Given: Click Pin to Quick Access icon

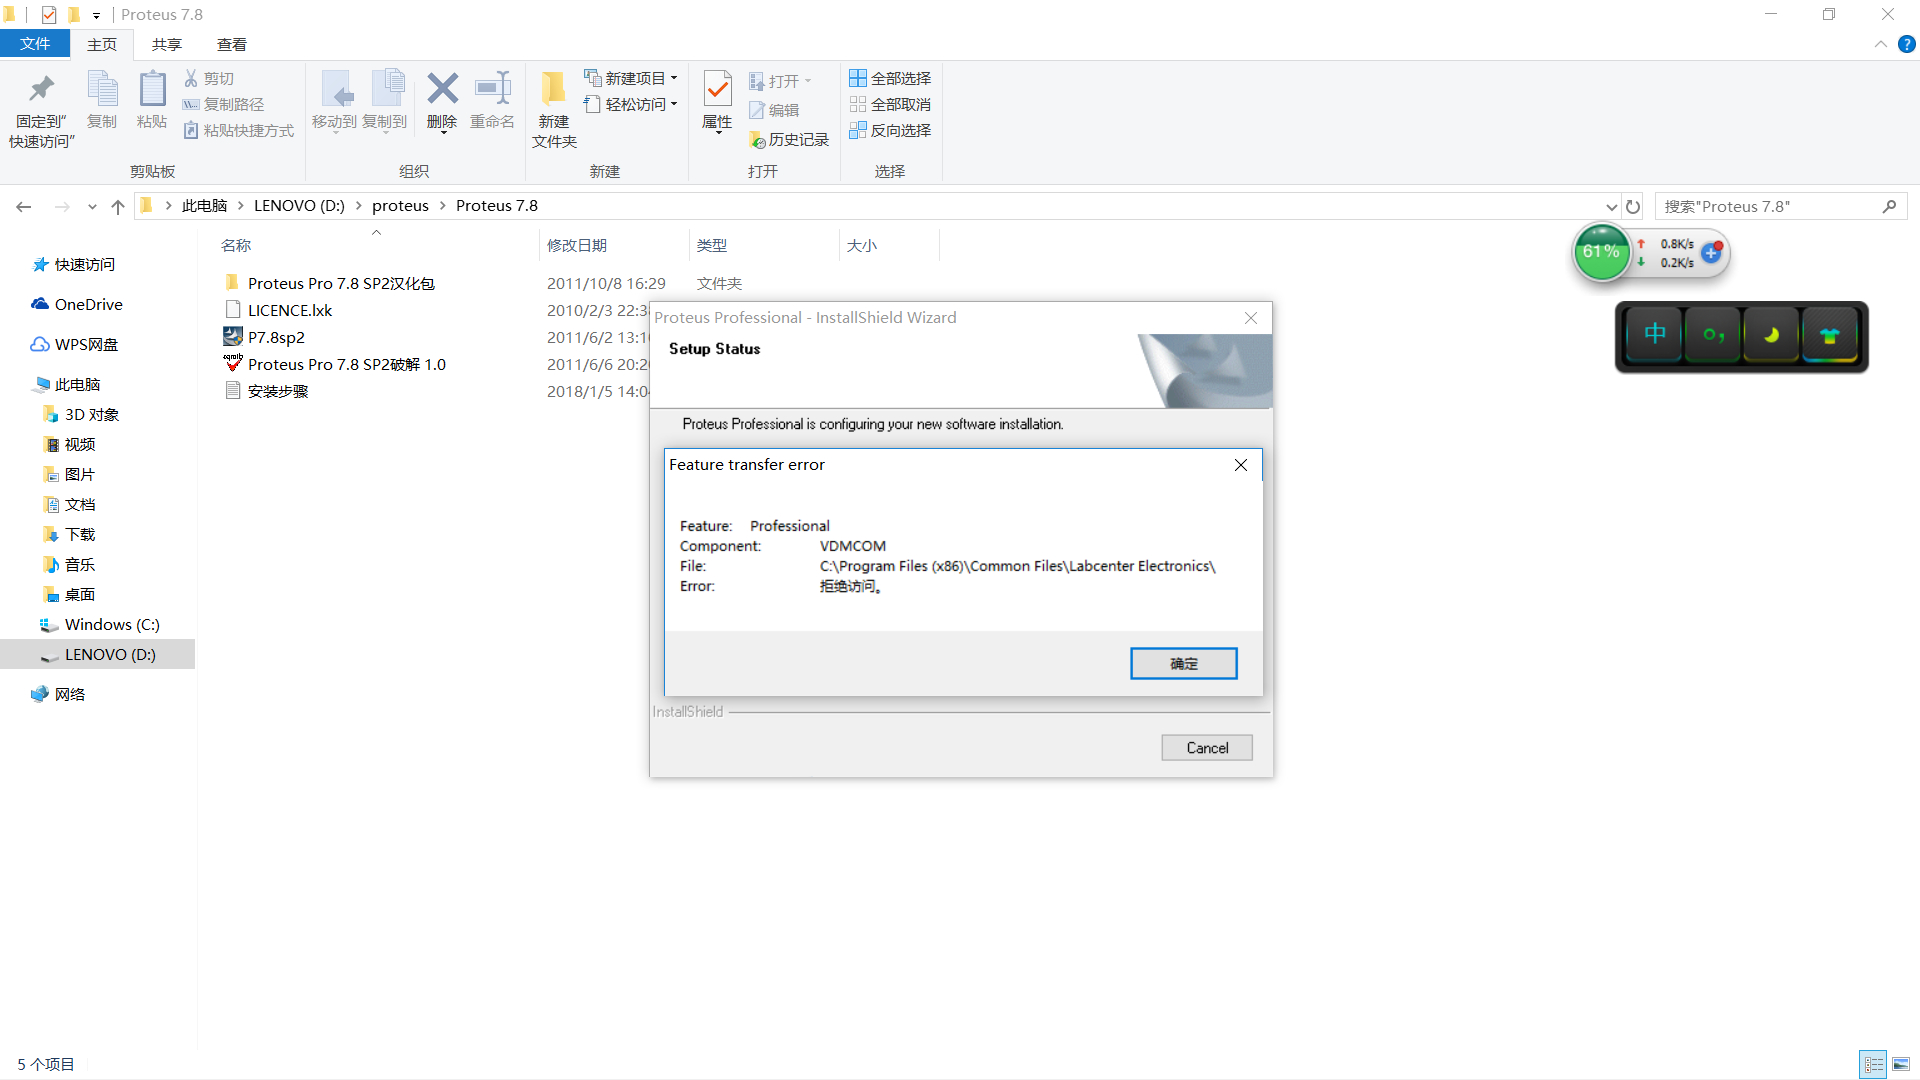Looking at the screenshot, I should click(x=41, y=90).
